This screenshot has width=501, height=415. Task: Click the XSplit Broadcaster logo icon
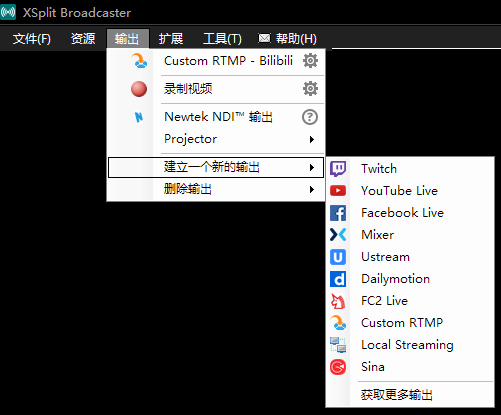pos(8,12)
